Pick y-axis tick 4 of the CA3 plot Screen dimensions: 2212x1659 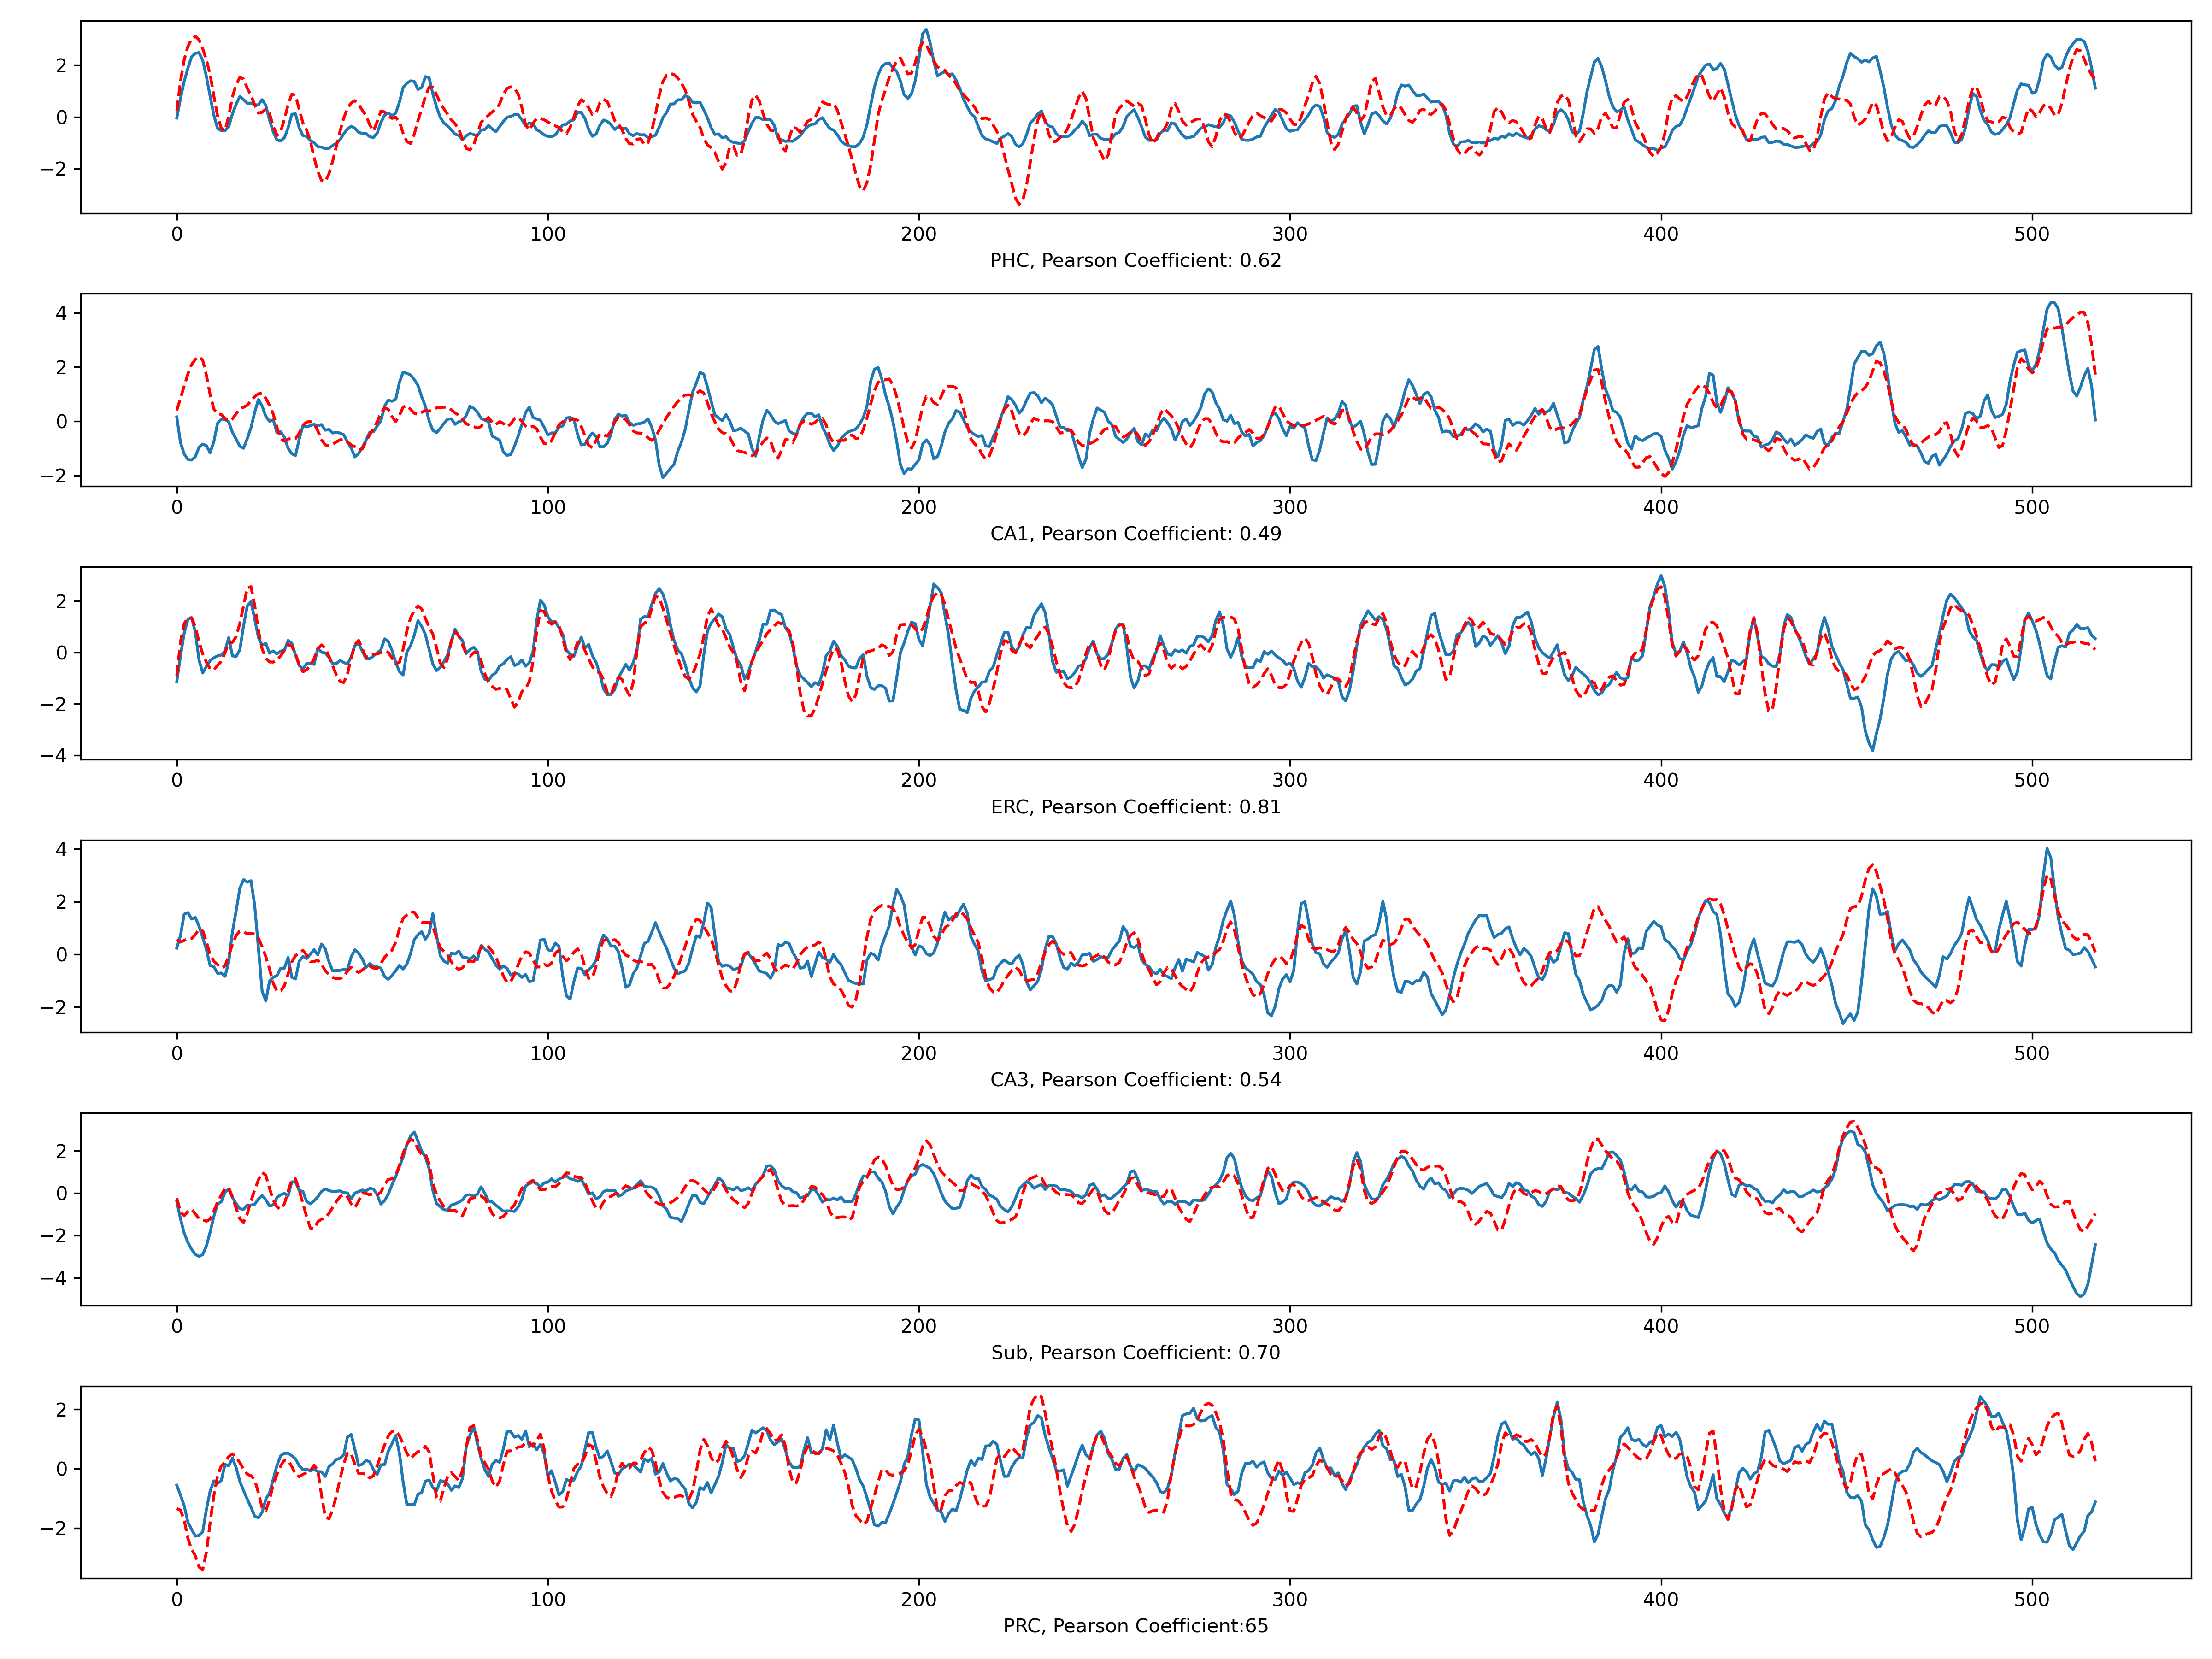(x=62, y=850)
